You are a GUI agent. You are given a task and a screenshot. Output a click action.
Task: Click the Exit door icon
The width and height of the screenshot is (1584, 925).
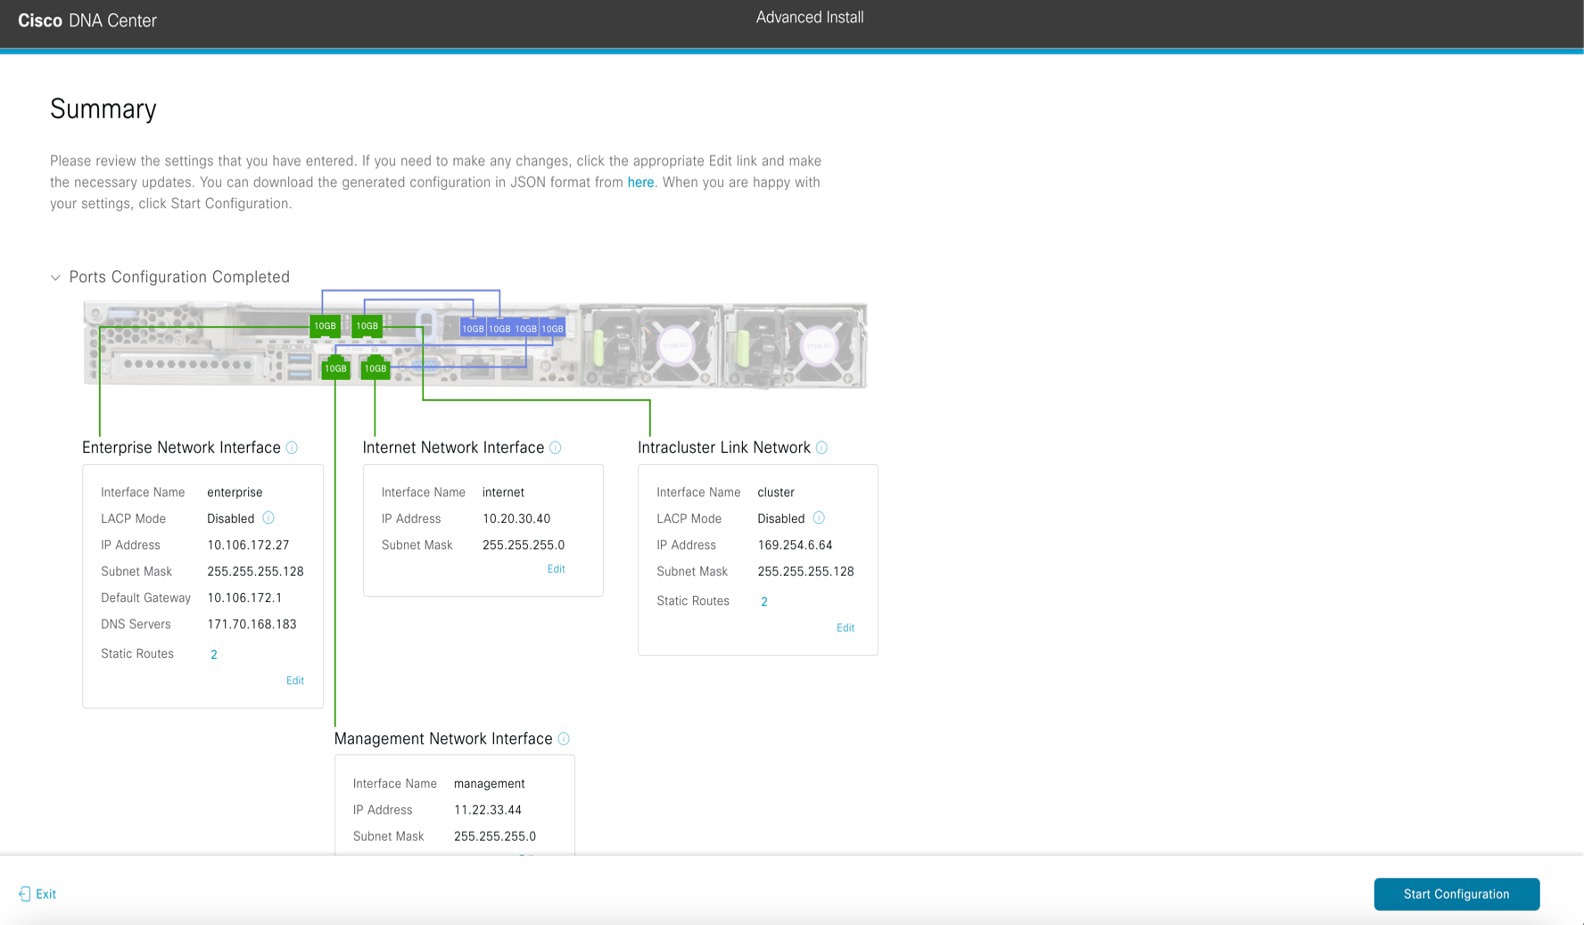click(x=25, y=894)
